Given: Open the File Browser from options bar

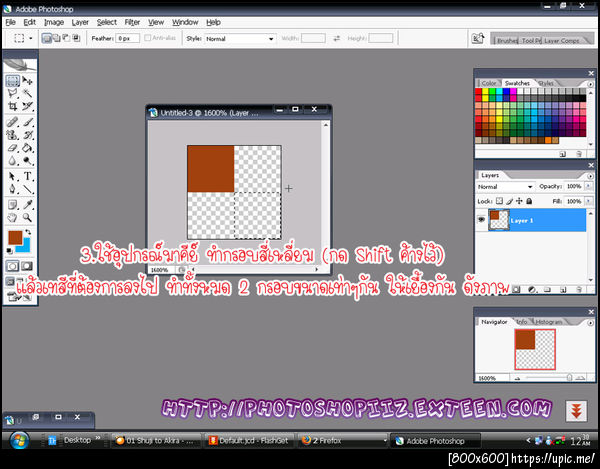Looking at the screenshot, I should coord(478,39).
